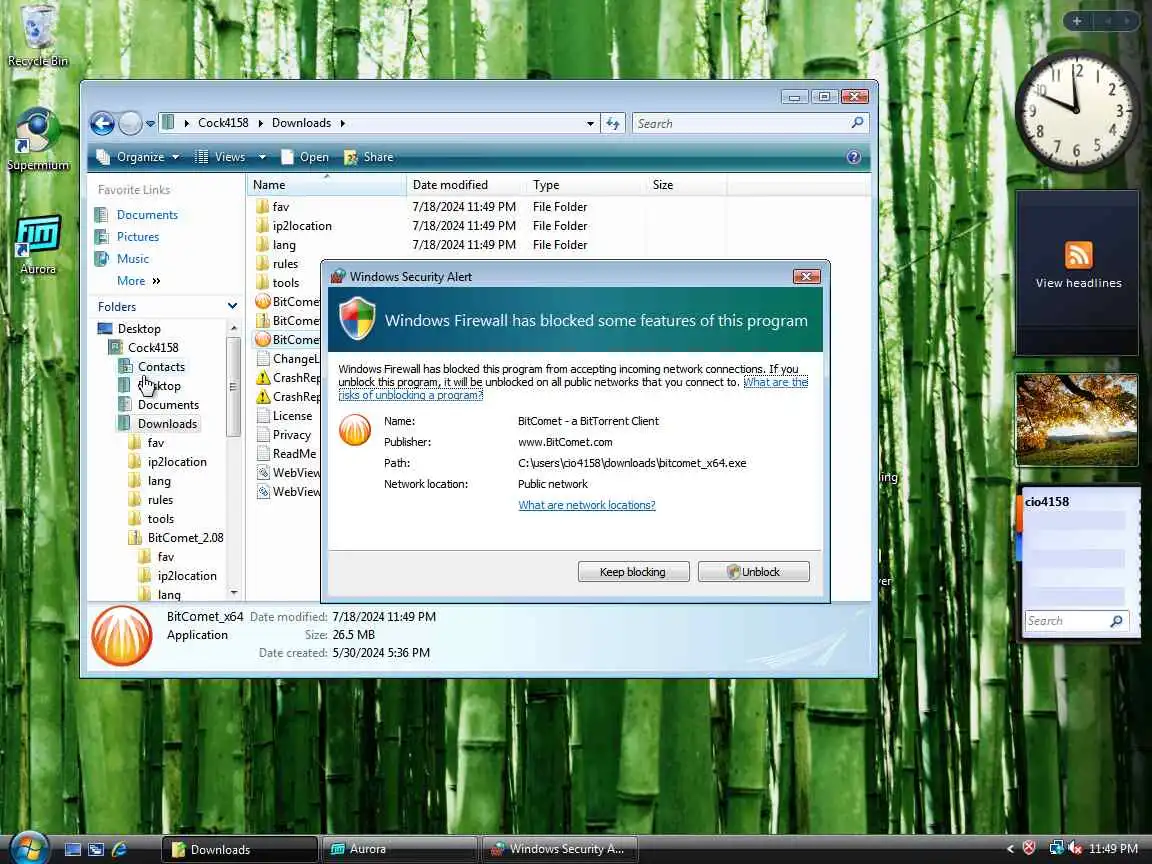This screenshot has height=864, width=1152.
Task: Open Explorer help icon
Action: tap(853, 157)
